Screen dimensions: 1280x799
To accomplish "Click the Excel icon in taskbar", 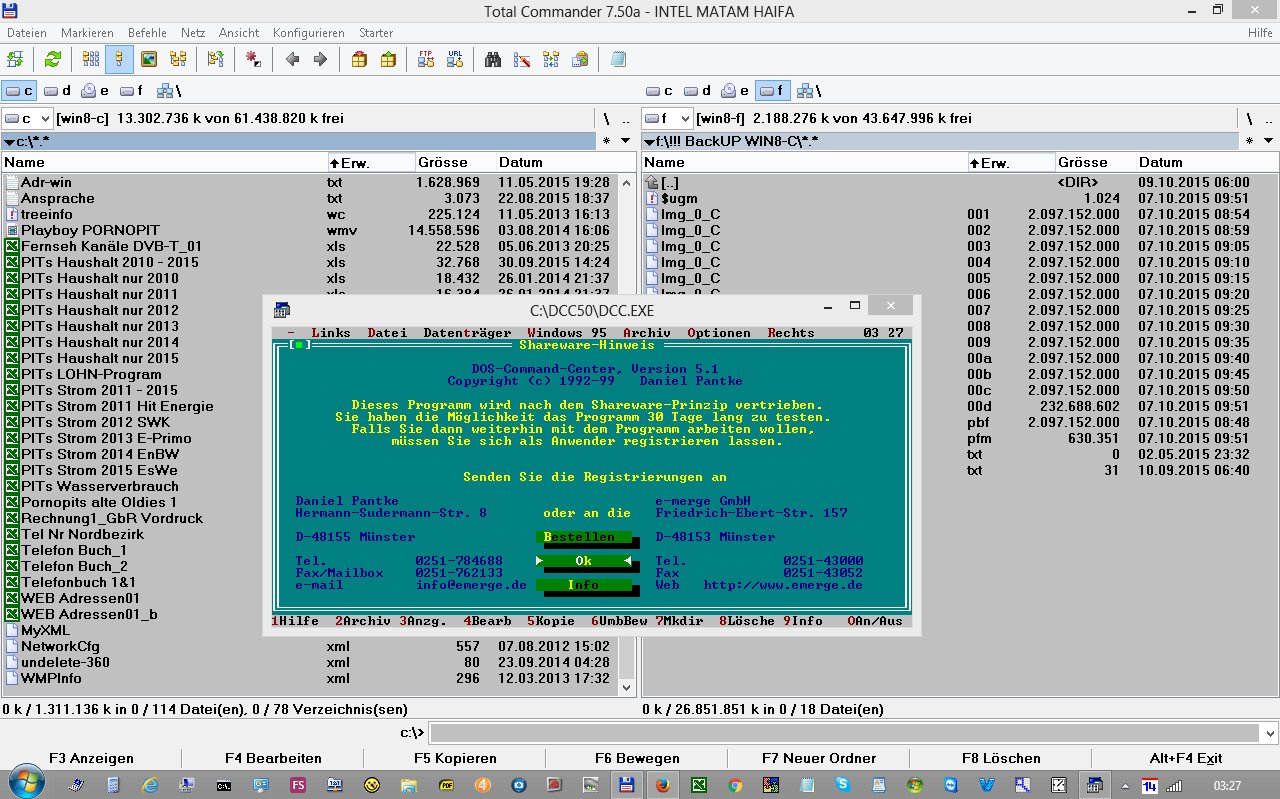I will (x=699, y=785).
